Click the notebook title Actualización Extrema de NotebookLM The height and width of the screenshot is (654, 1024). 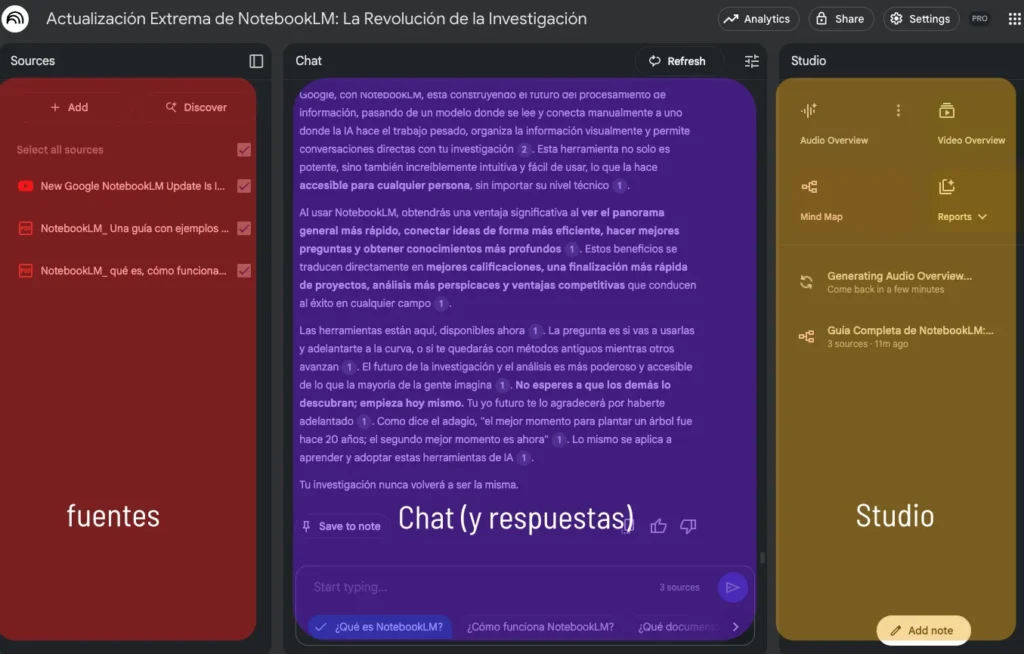click(x=316, y=19)
